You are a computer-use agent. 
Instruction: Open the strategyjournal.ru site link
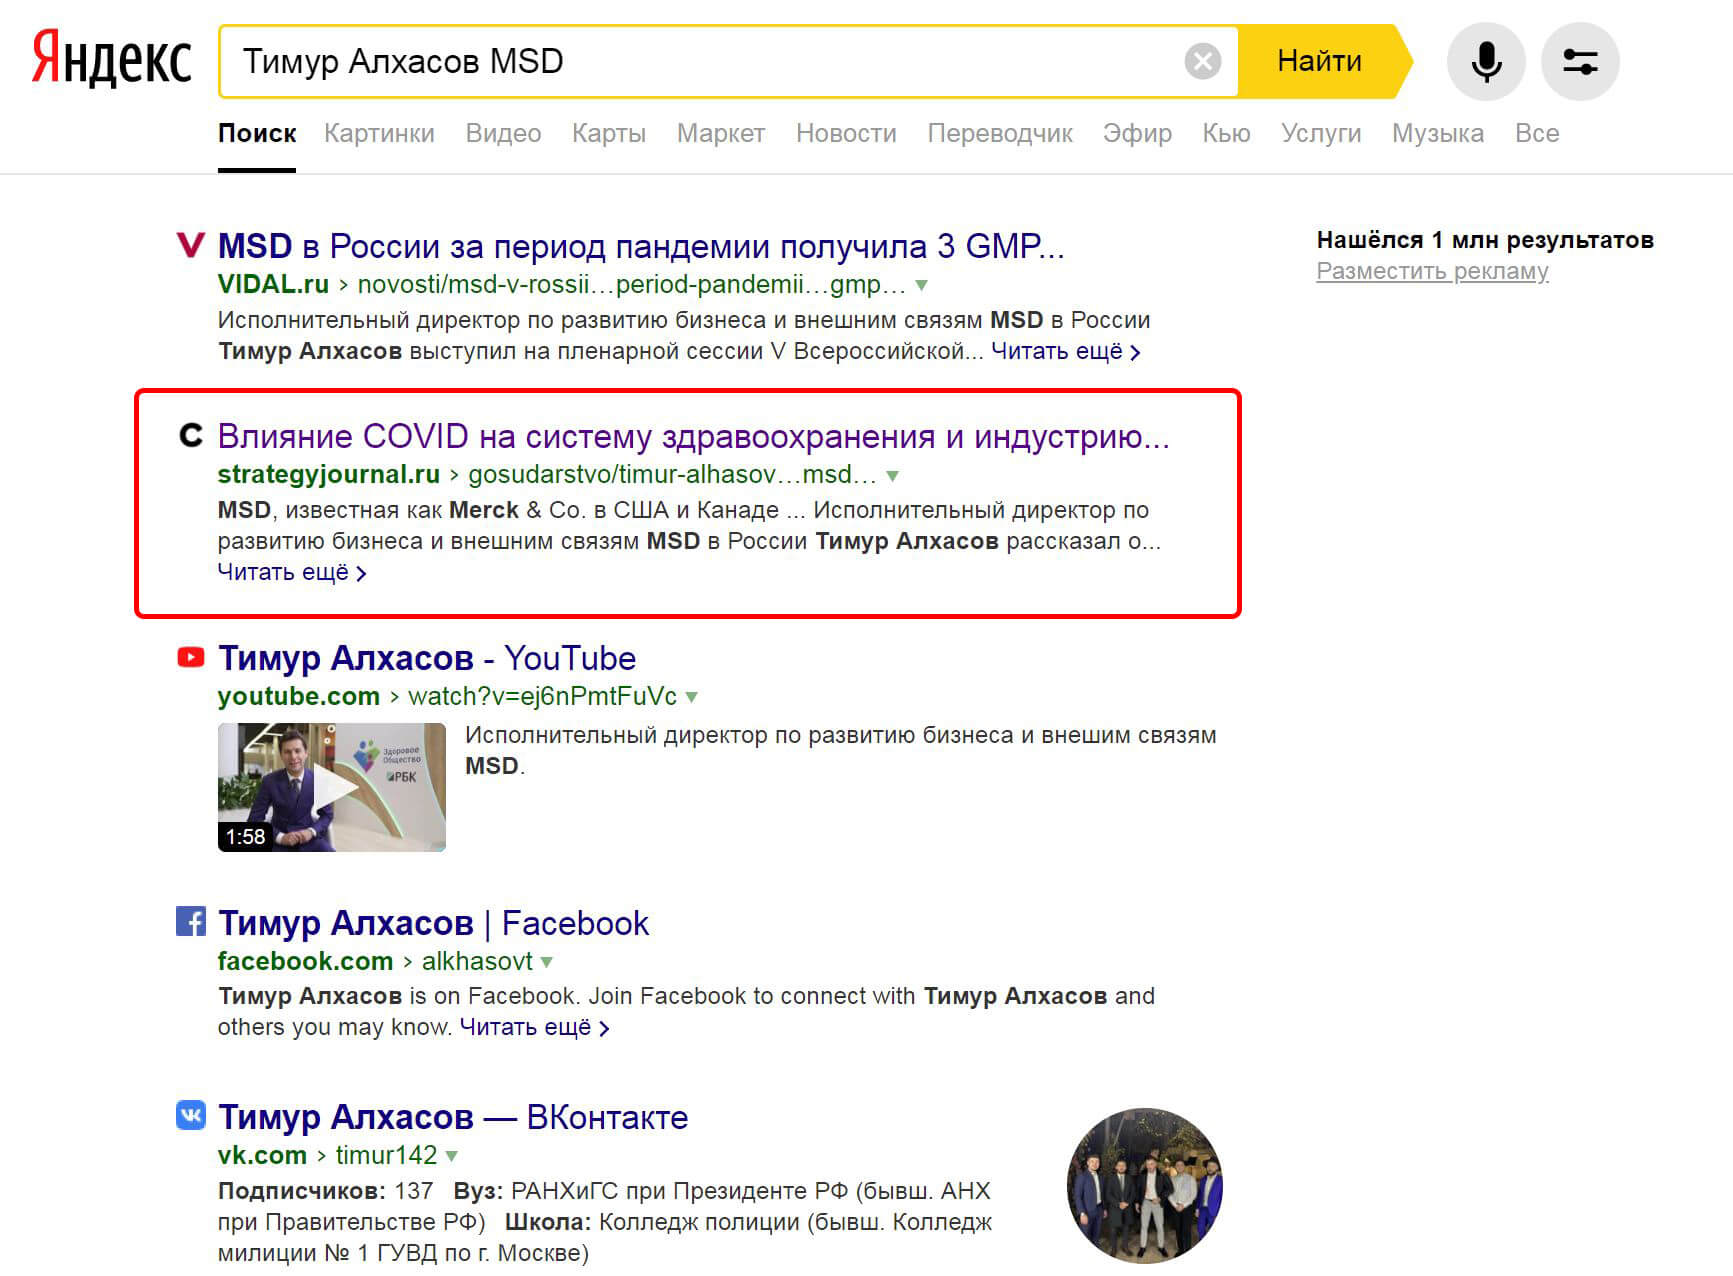pos(329,474)
